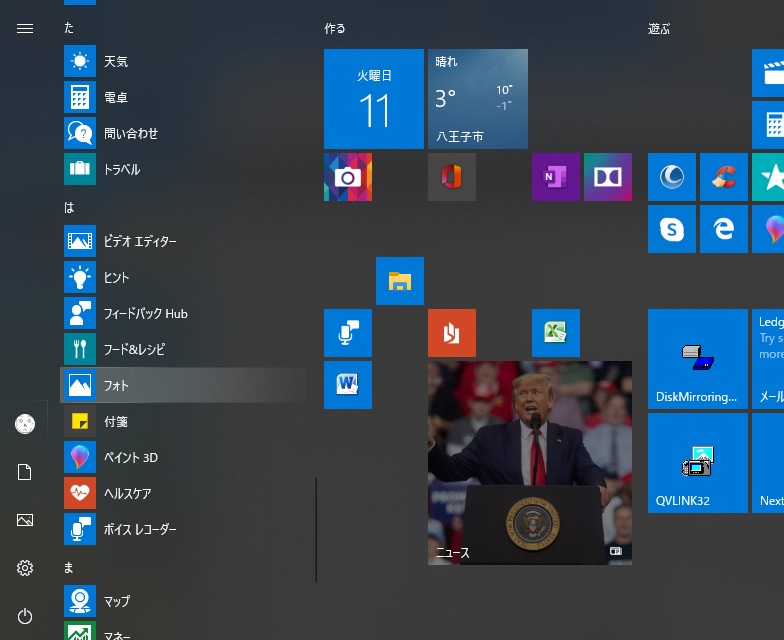
Task: Jump to the ま letter group header
Action: coord(69,567)
